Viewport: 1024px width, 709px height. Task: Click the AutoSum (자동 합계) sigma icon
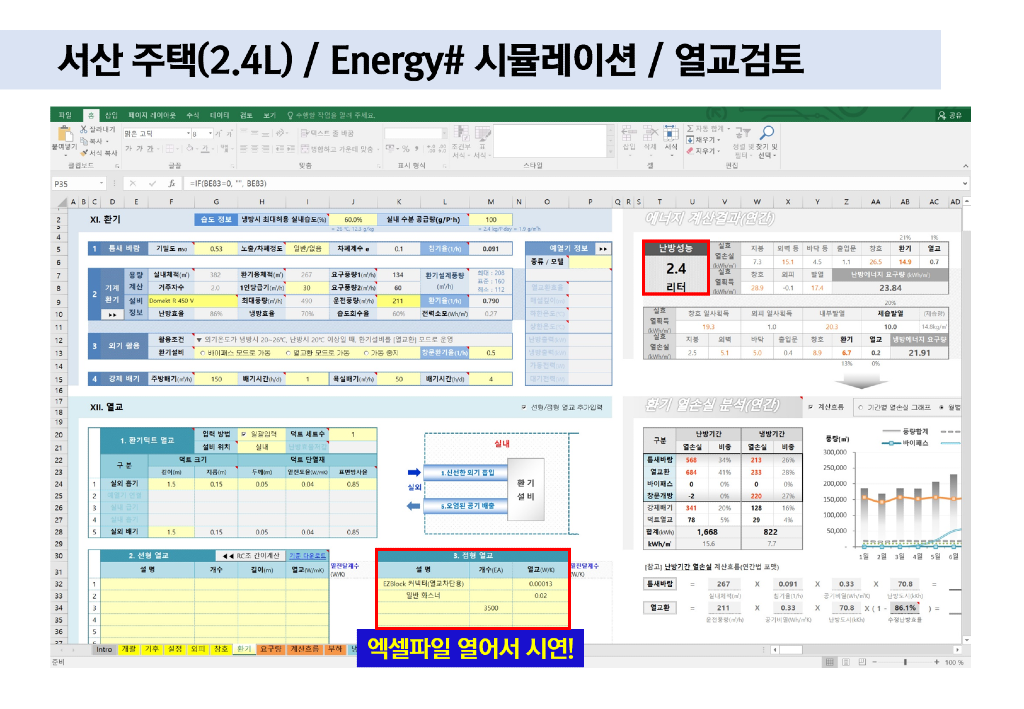(x=689, y=129)
